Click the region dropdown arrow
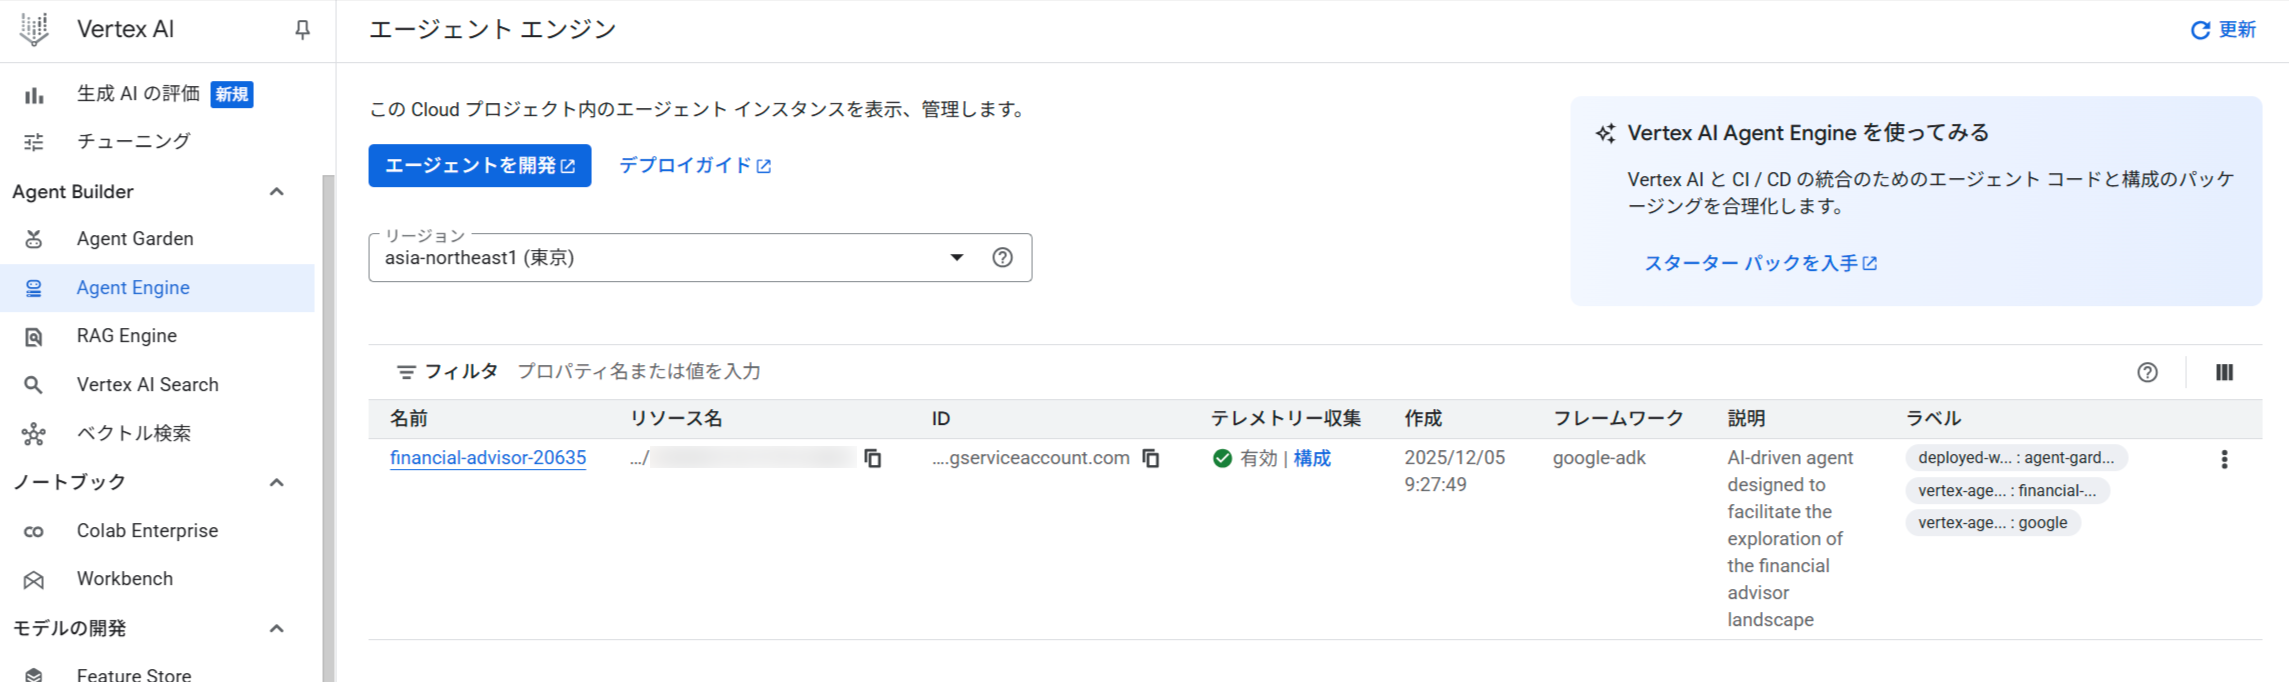 [957, 258]
